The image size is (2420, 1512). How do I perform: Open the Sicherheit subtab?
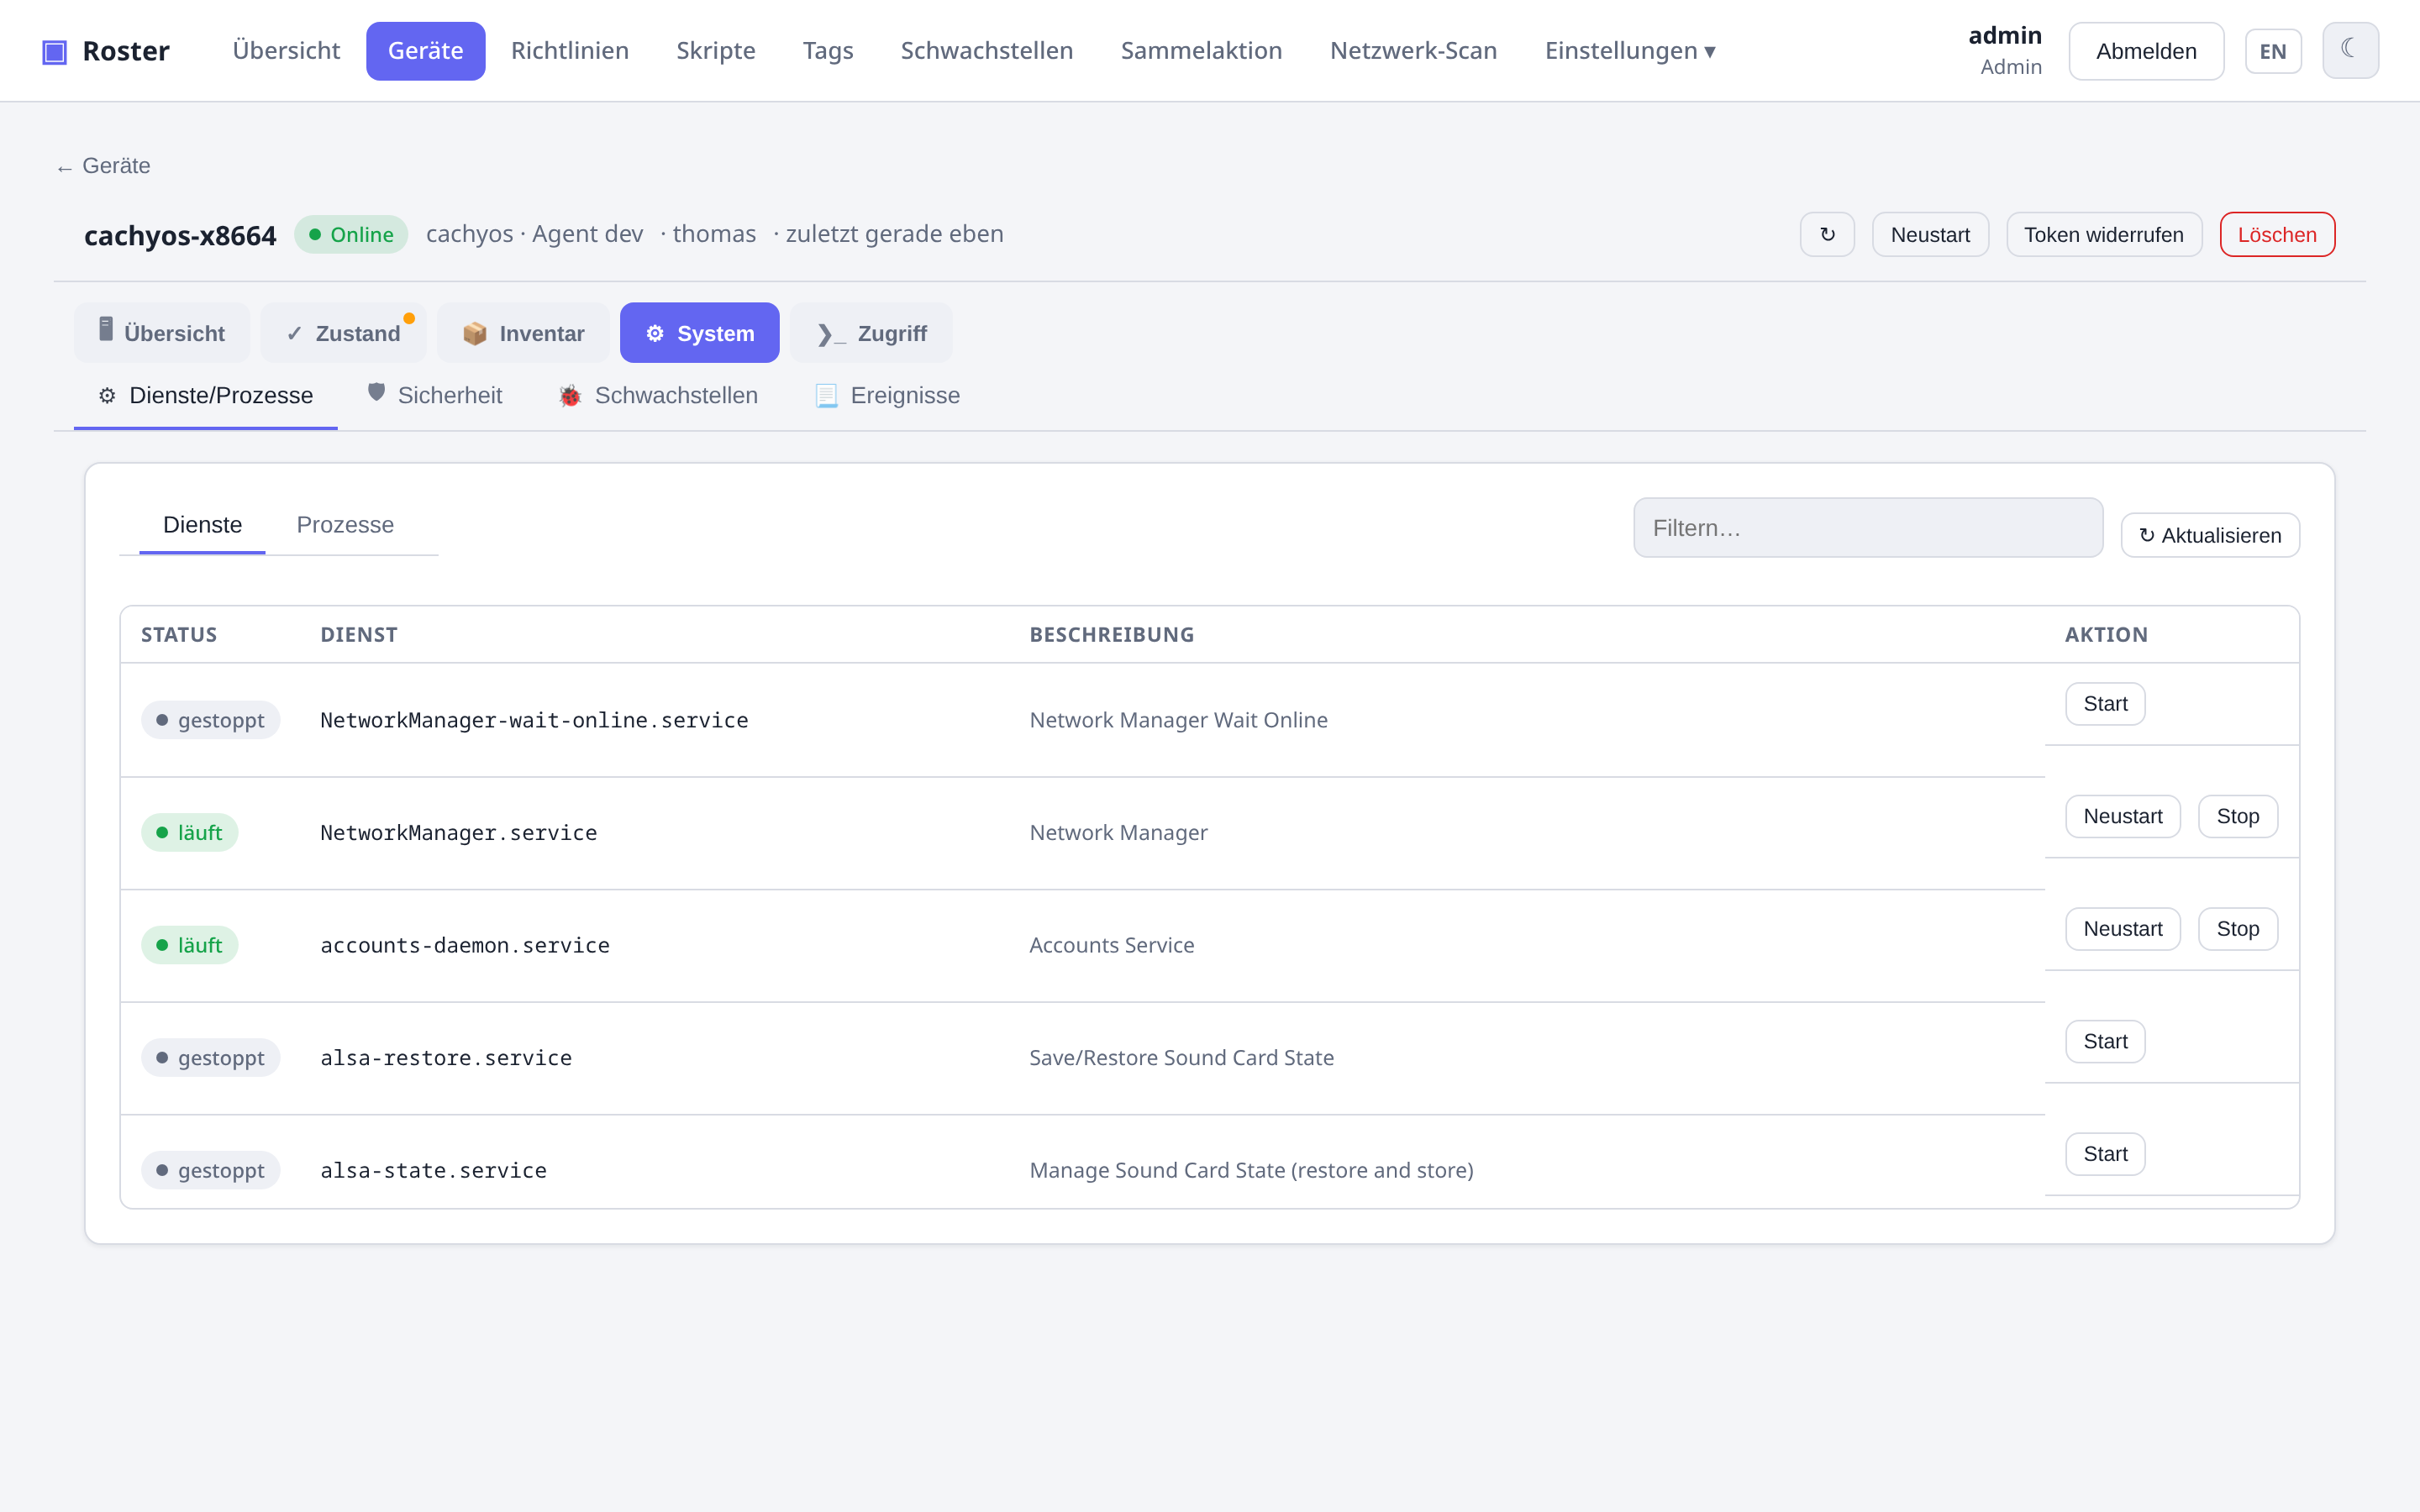coord(435,395)
